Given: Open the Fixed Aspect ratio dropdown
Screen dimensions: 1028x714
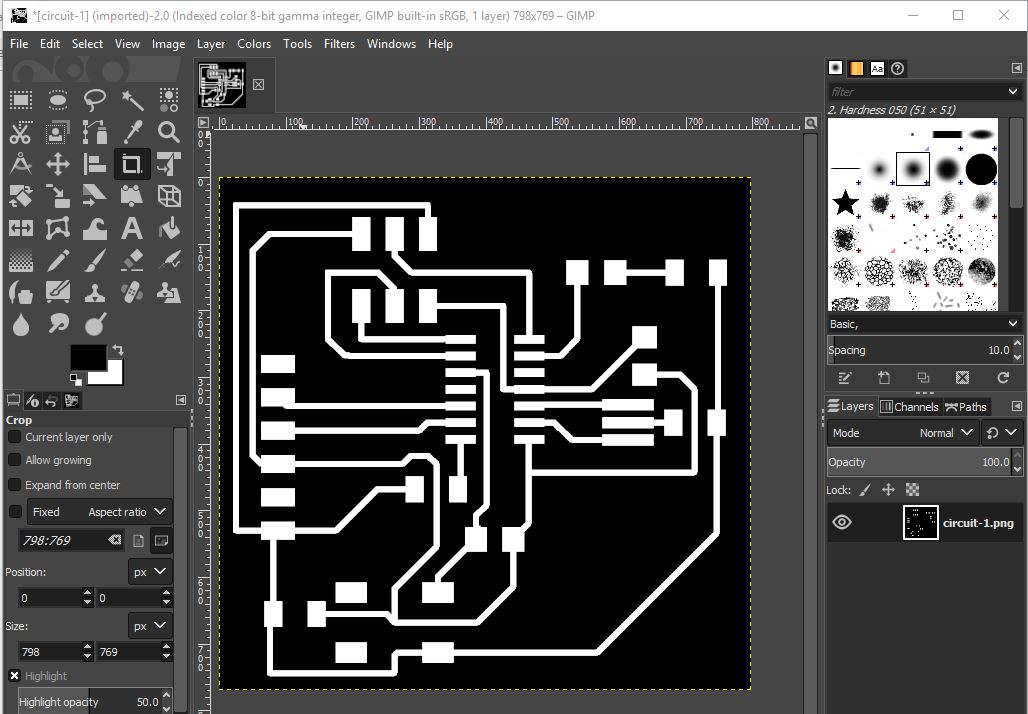Looking at the screenshot, I should tap(100, 511).
